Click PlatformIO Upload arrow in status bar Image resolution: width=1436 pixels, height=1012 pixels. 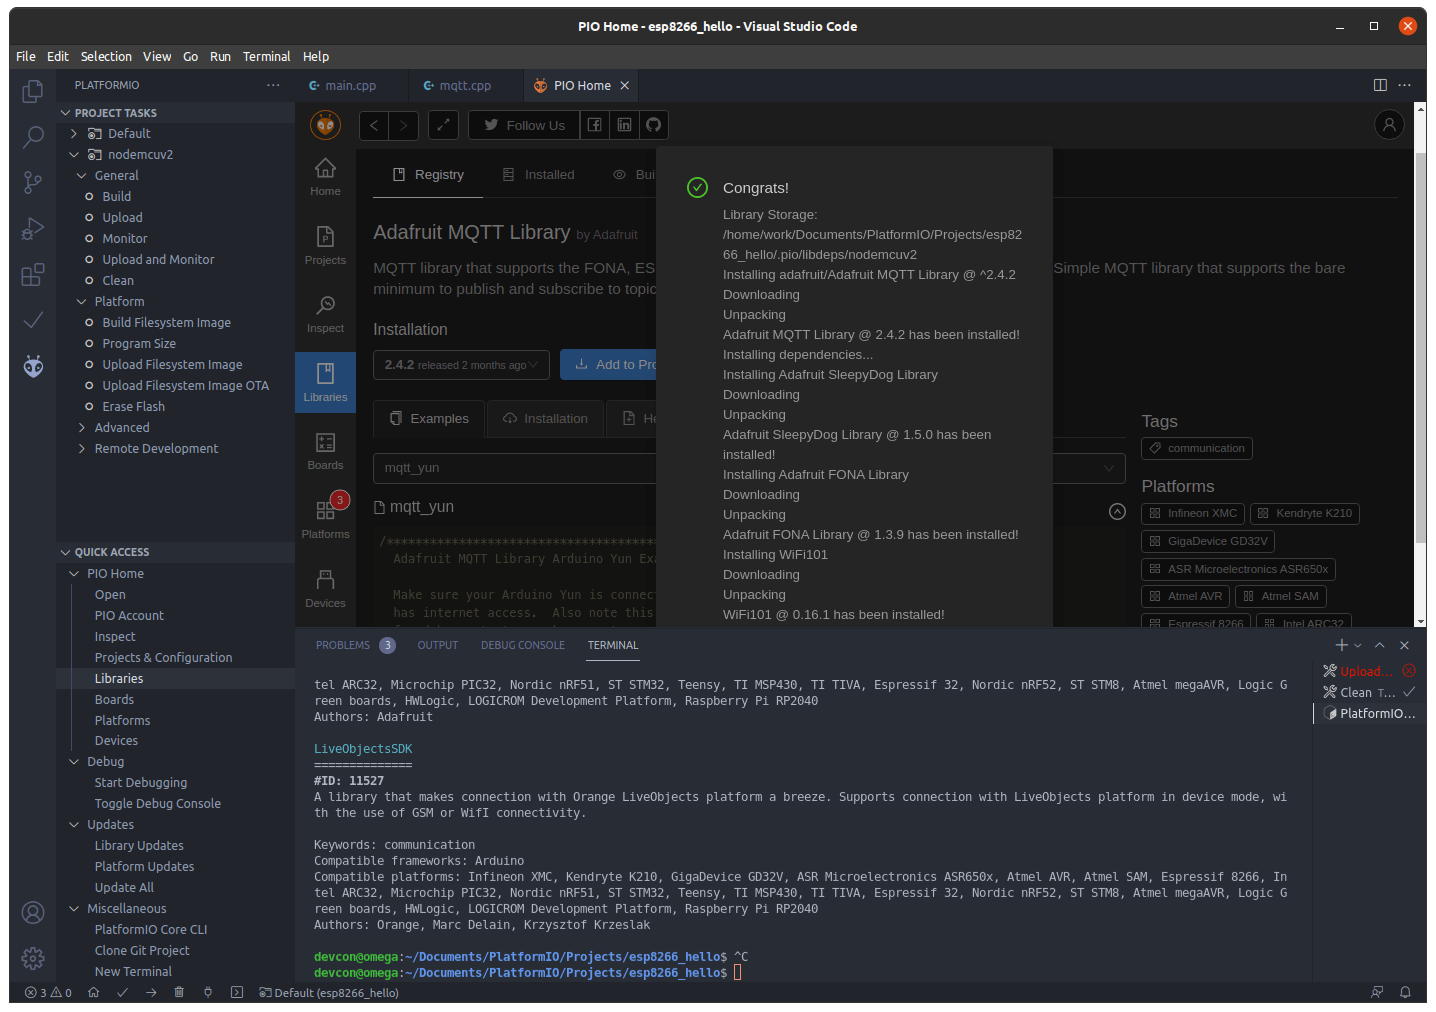tap(151, 993)
